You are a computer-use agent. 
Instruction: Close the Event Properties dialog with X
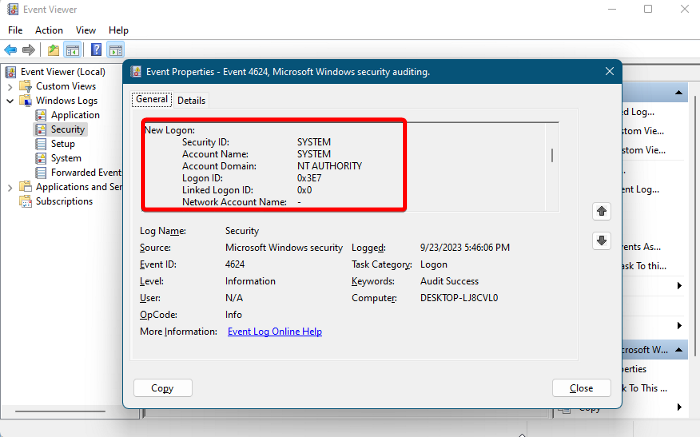click(x=609, y=71)
